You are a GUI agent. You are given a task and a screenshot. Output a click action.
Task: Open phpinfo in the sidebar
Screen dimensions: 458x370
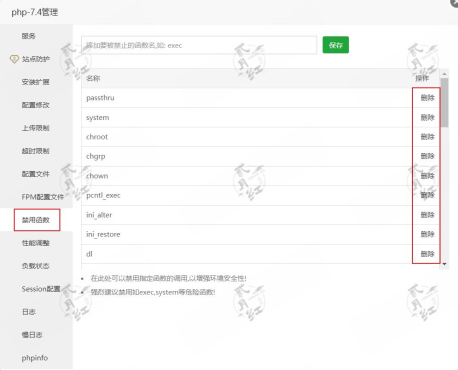pyautogui.click(x=35, y=358)
